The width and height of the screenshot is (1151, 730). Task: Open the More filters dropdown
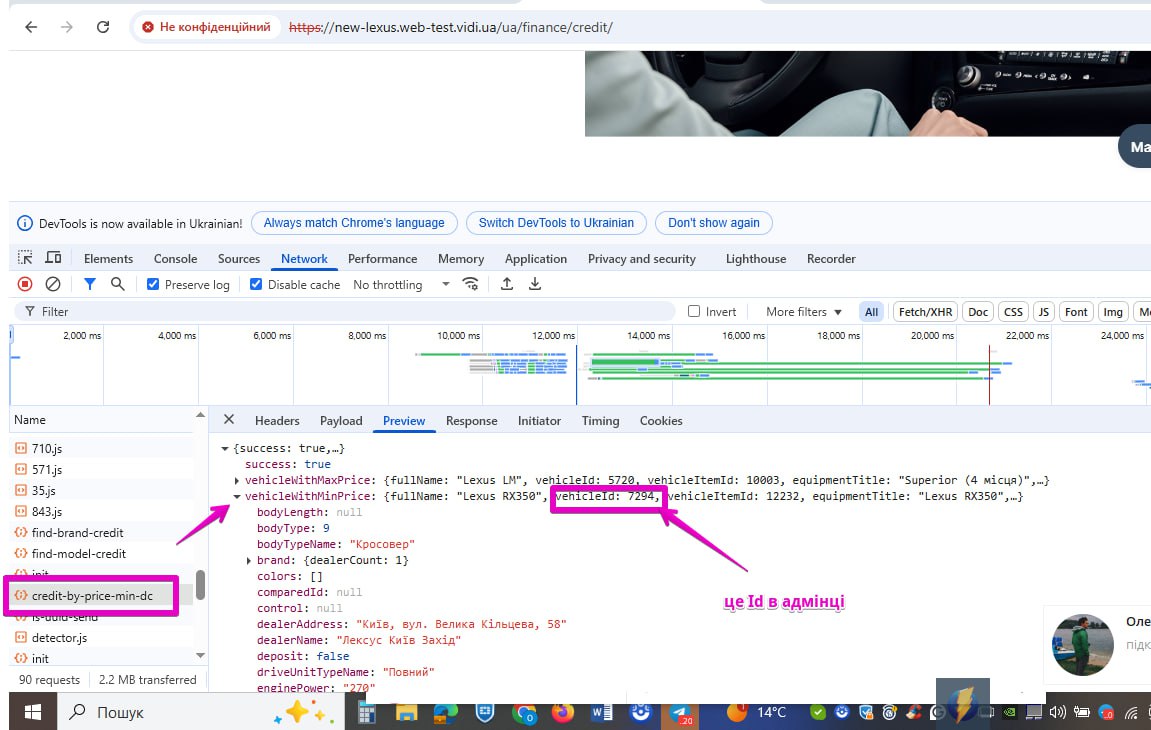[804, 312]
